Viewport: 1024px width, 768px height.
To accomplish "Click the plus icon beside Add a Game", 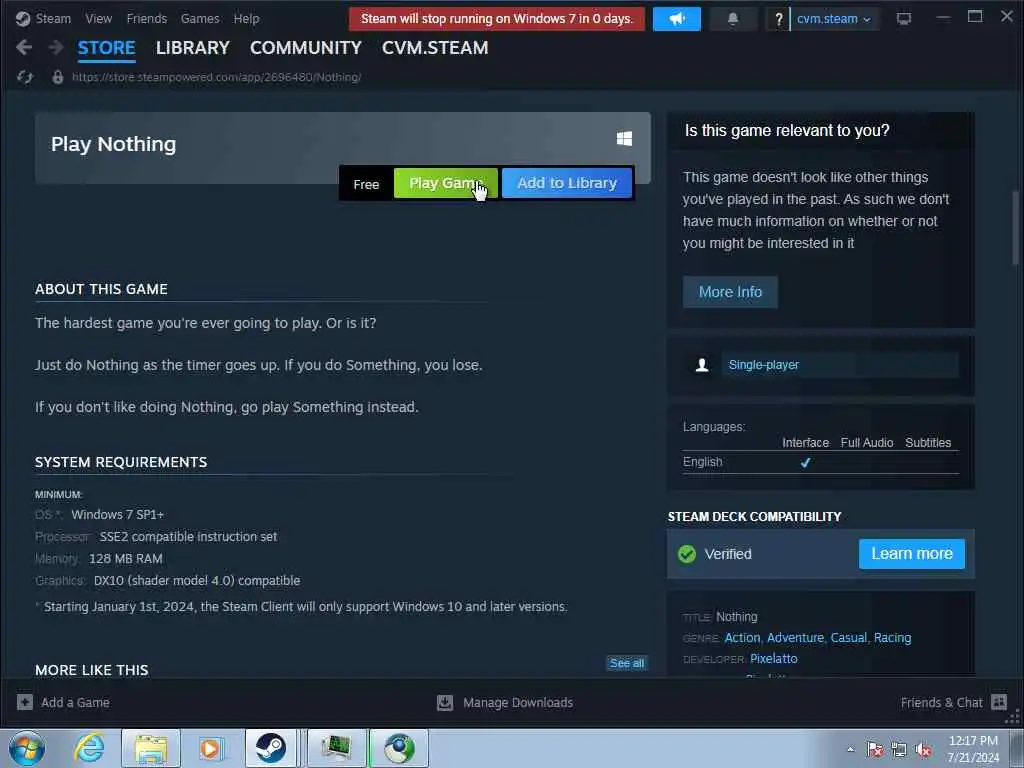I will (25, 702).
